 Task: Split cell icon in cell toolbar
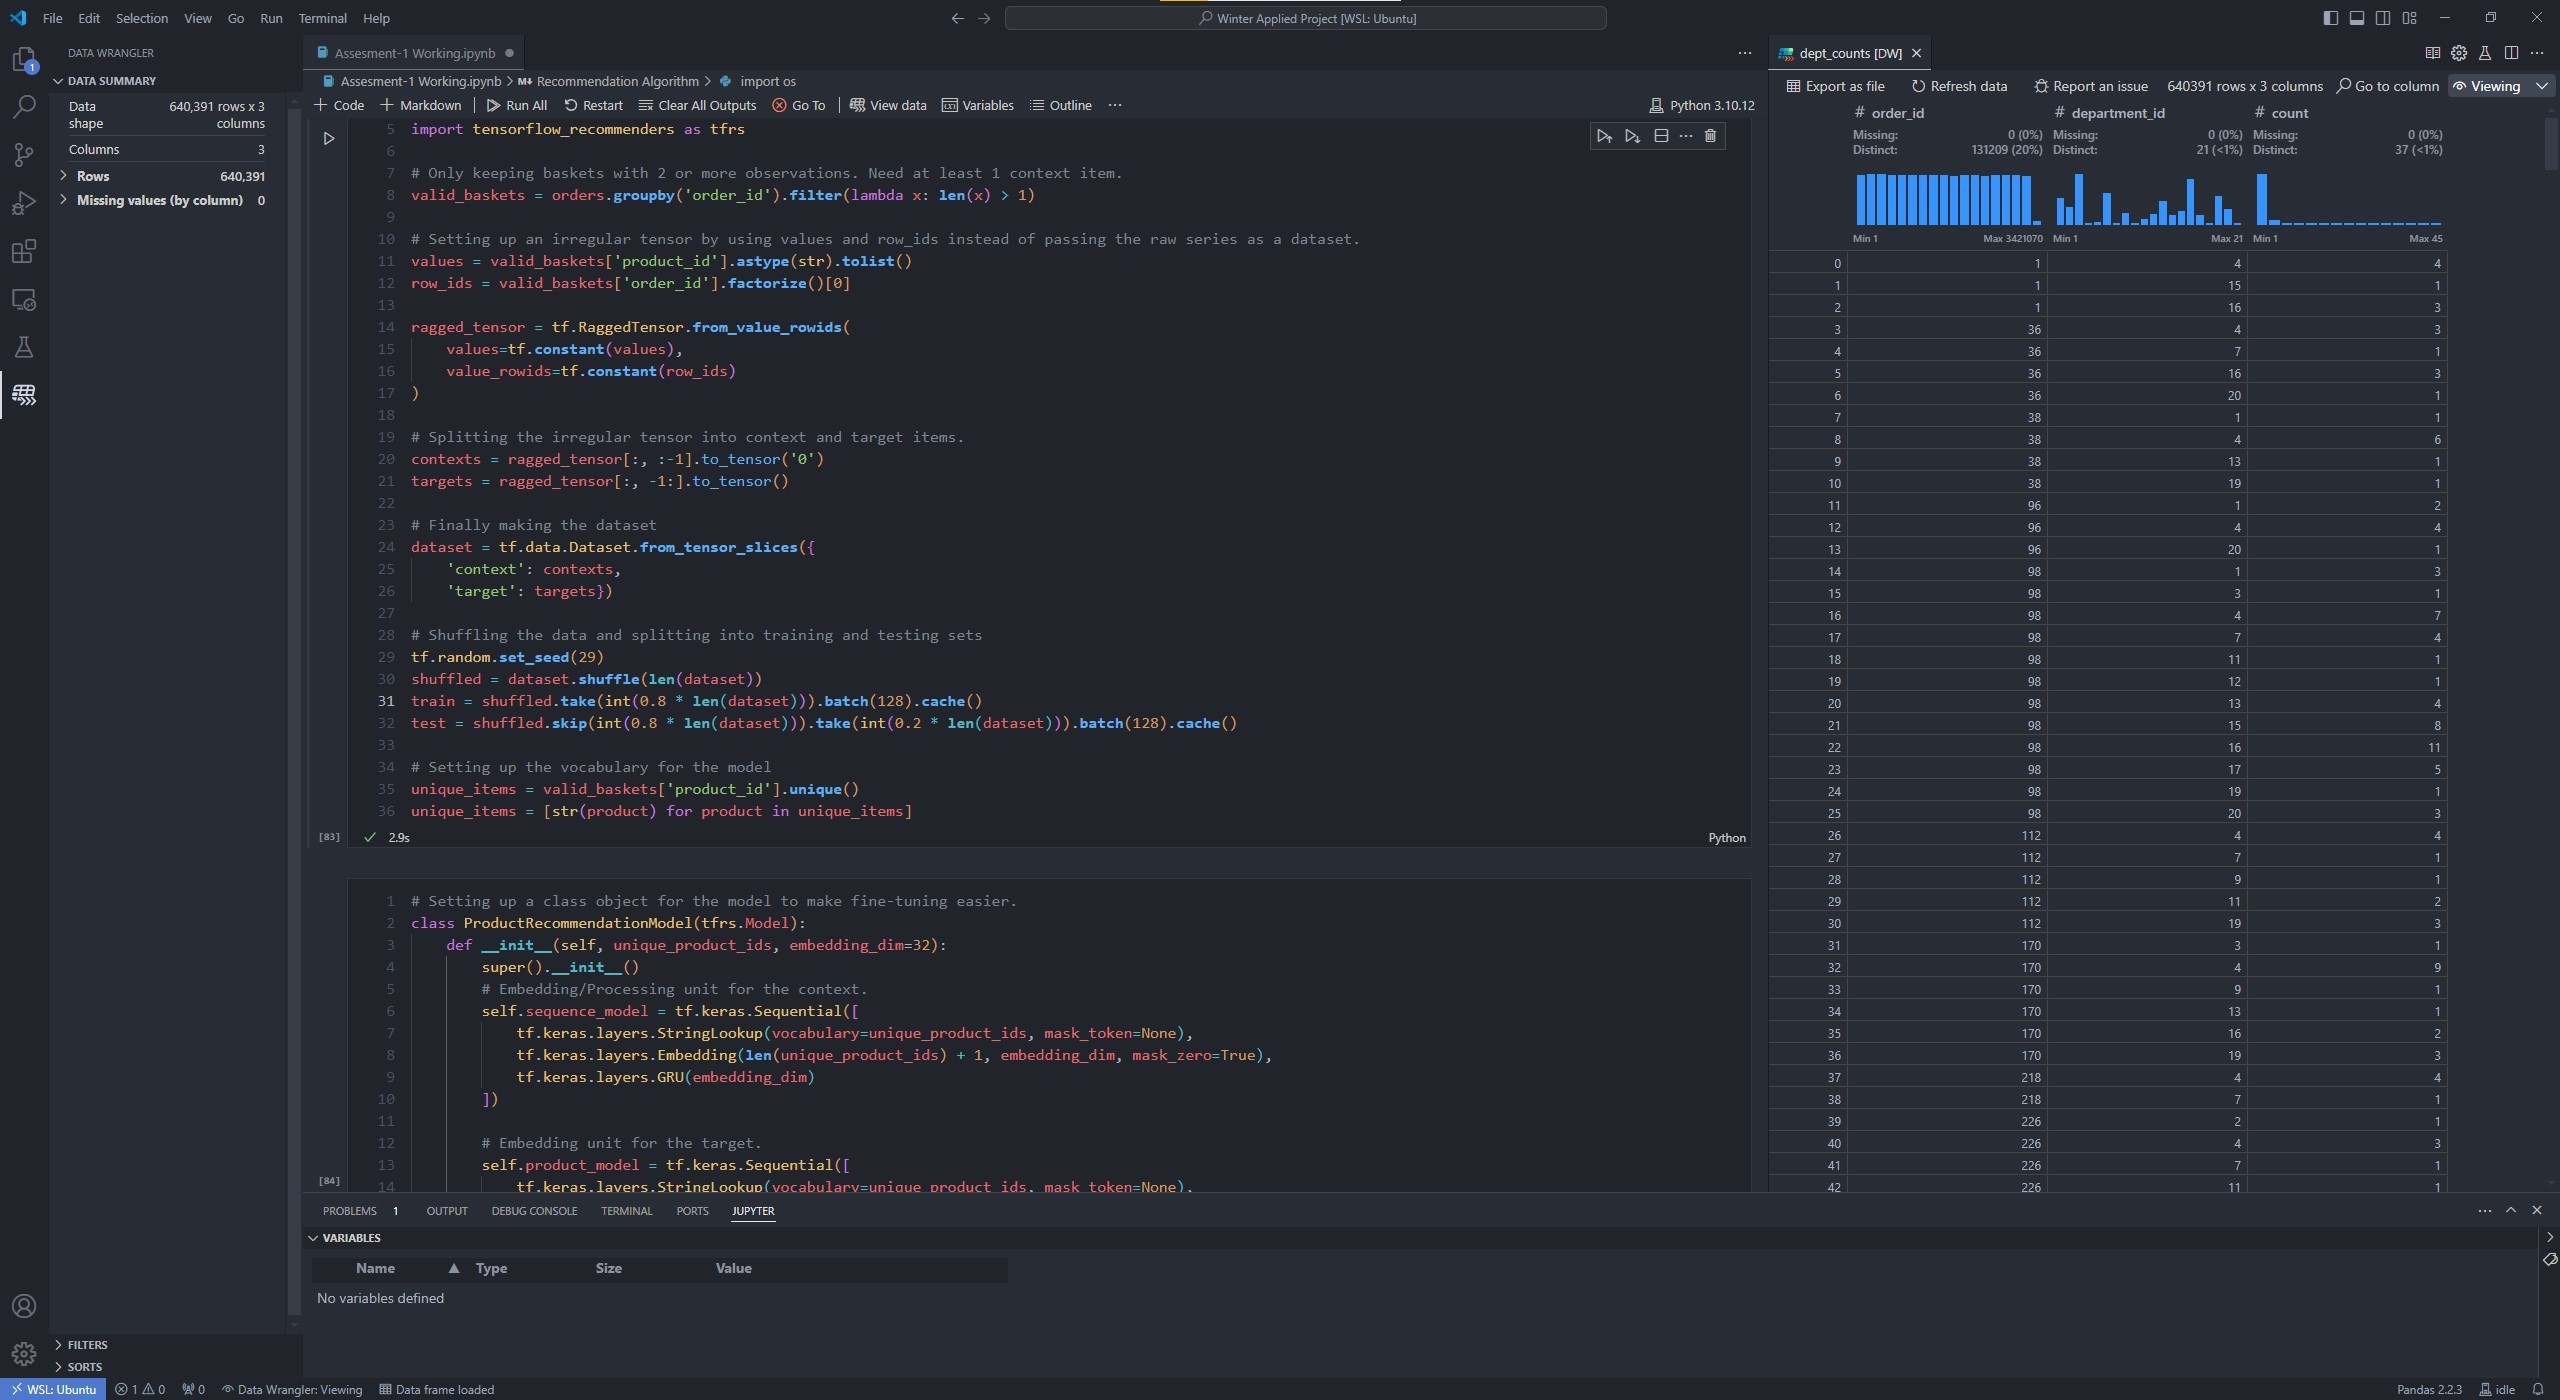[x=1661, y=136]
